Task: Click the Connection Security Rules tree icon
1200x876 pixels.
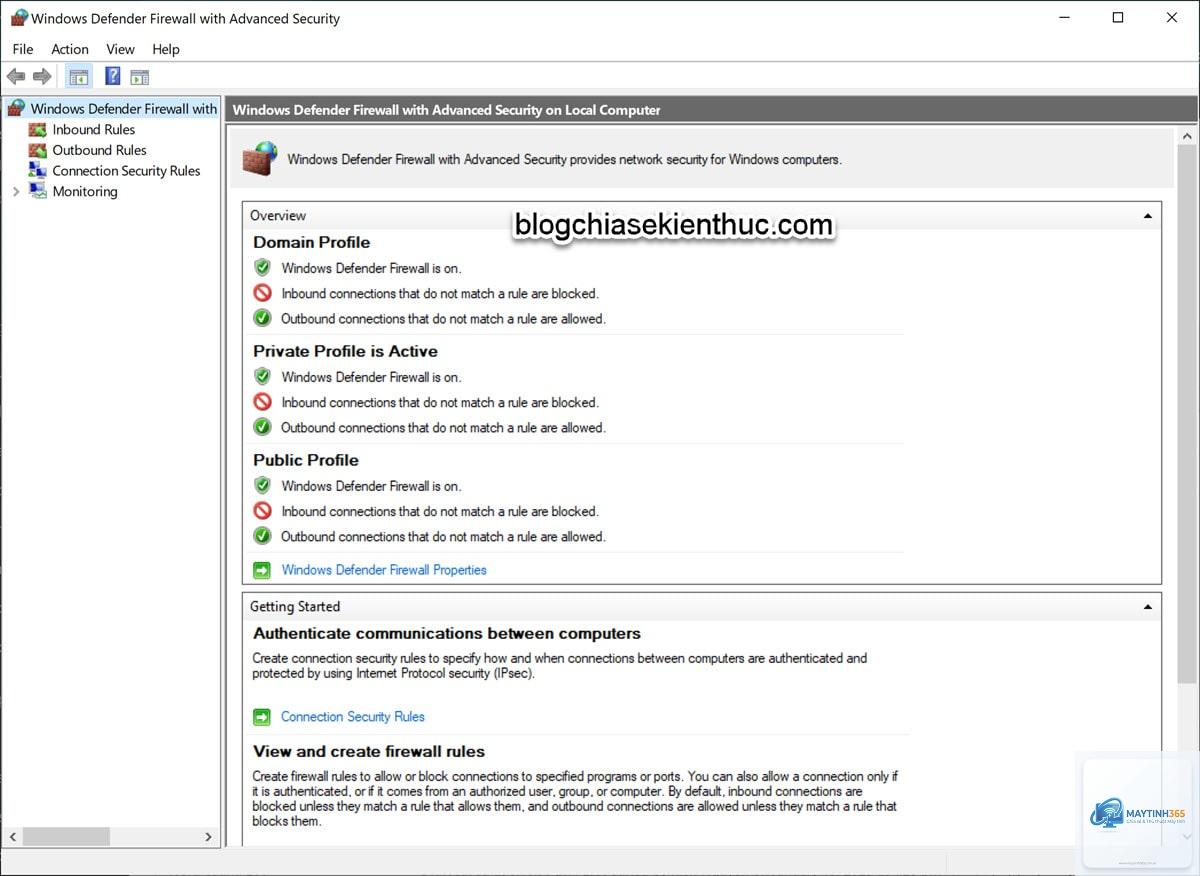Action: pyautogui.click(x=38, y=171)
